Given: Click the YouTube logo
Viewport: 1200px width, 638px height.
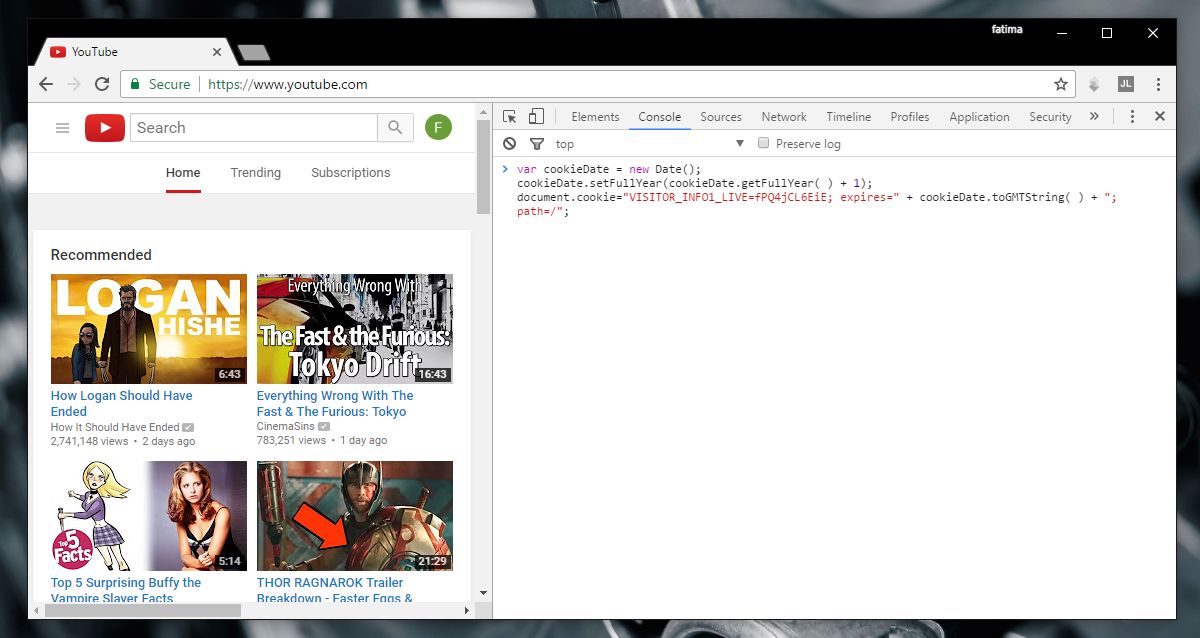Looking at the screenshot, I should pyautogui.click(x=105, y=128).
